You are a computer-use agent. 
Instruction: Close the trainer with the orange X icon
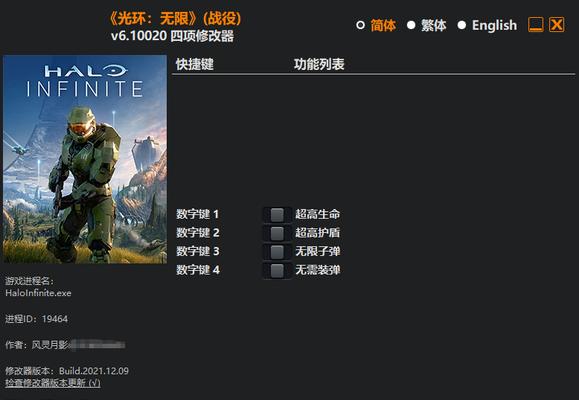coord(556,25)
